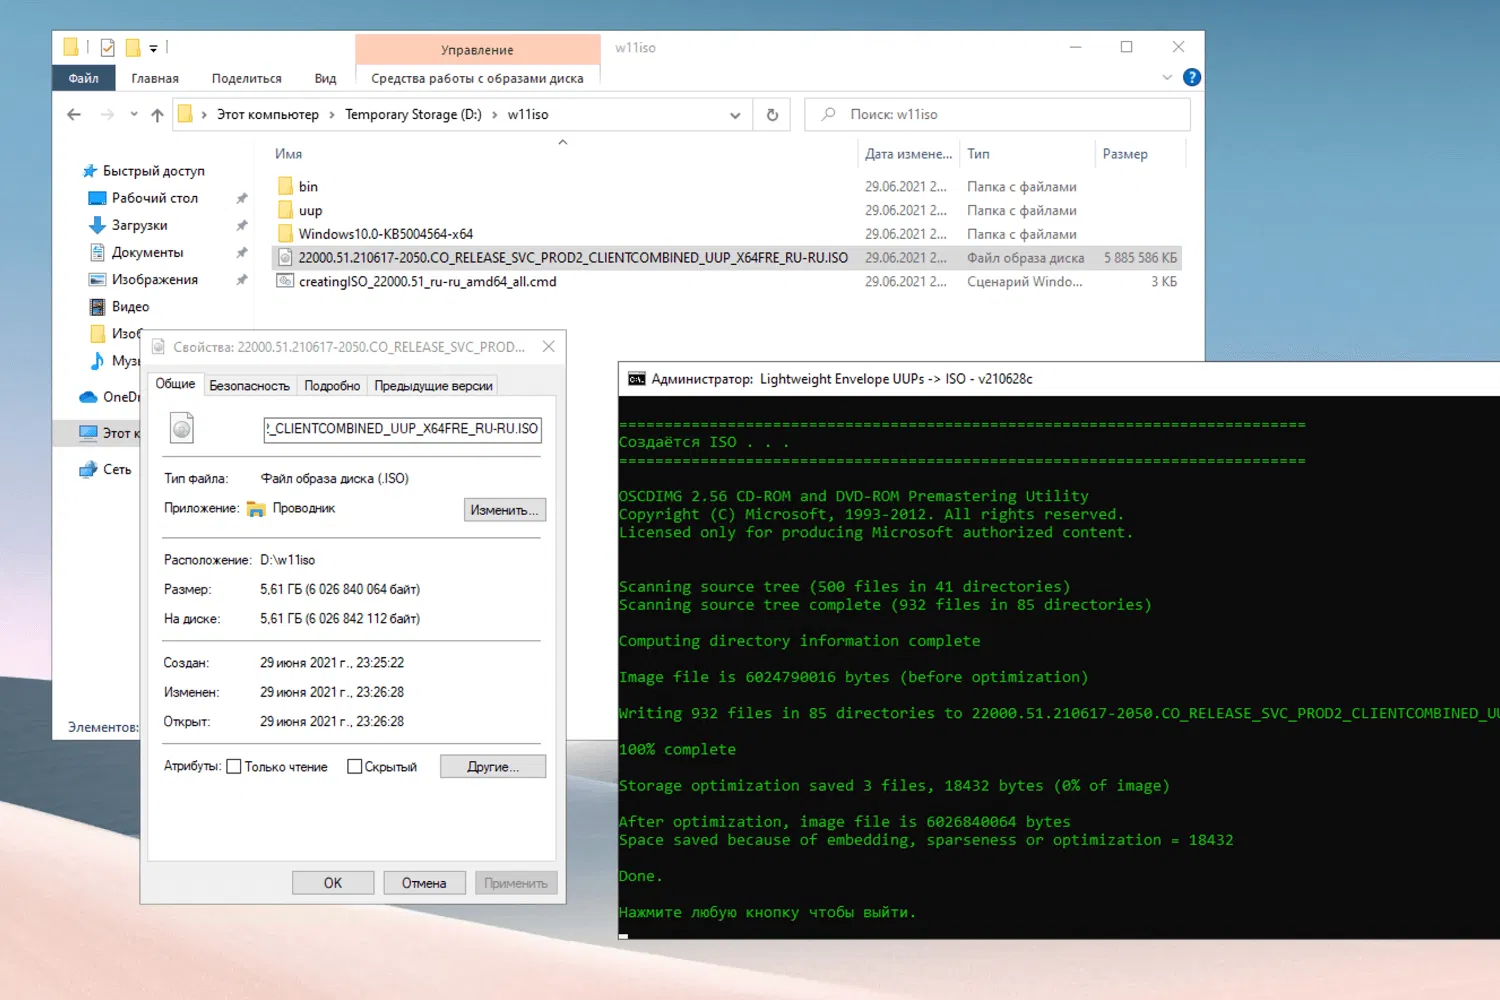Image resolution: width=1500 pixels, height=1000 pixels.
Task: Click the back navigation arrow
Action: click(x=73, y=114)
